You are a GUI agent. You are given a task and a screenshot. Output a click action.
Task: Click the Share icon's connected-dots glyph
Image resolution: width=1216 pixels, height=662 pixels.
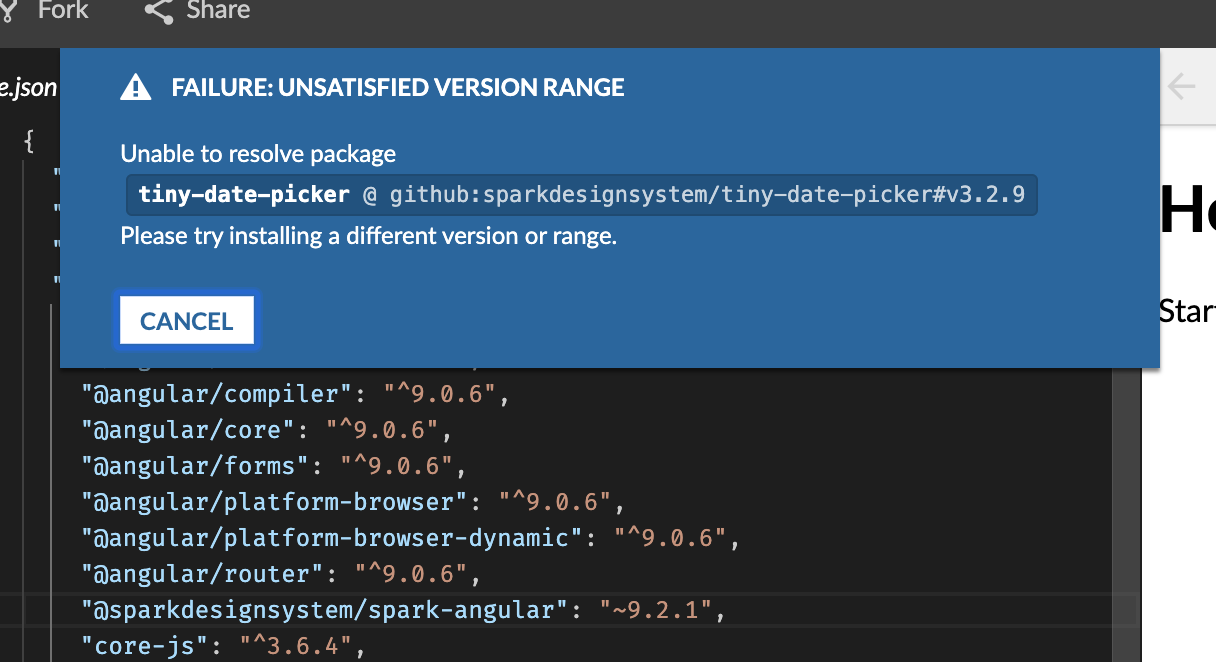[x=158, y=11]
